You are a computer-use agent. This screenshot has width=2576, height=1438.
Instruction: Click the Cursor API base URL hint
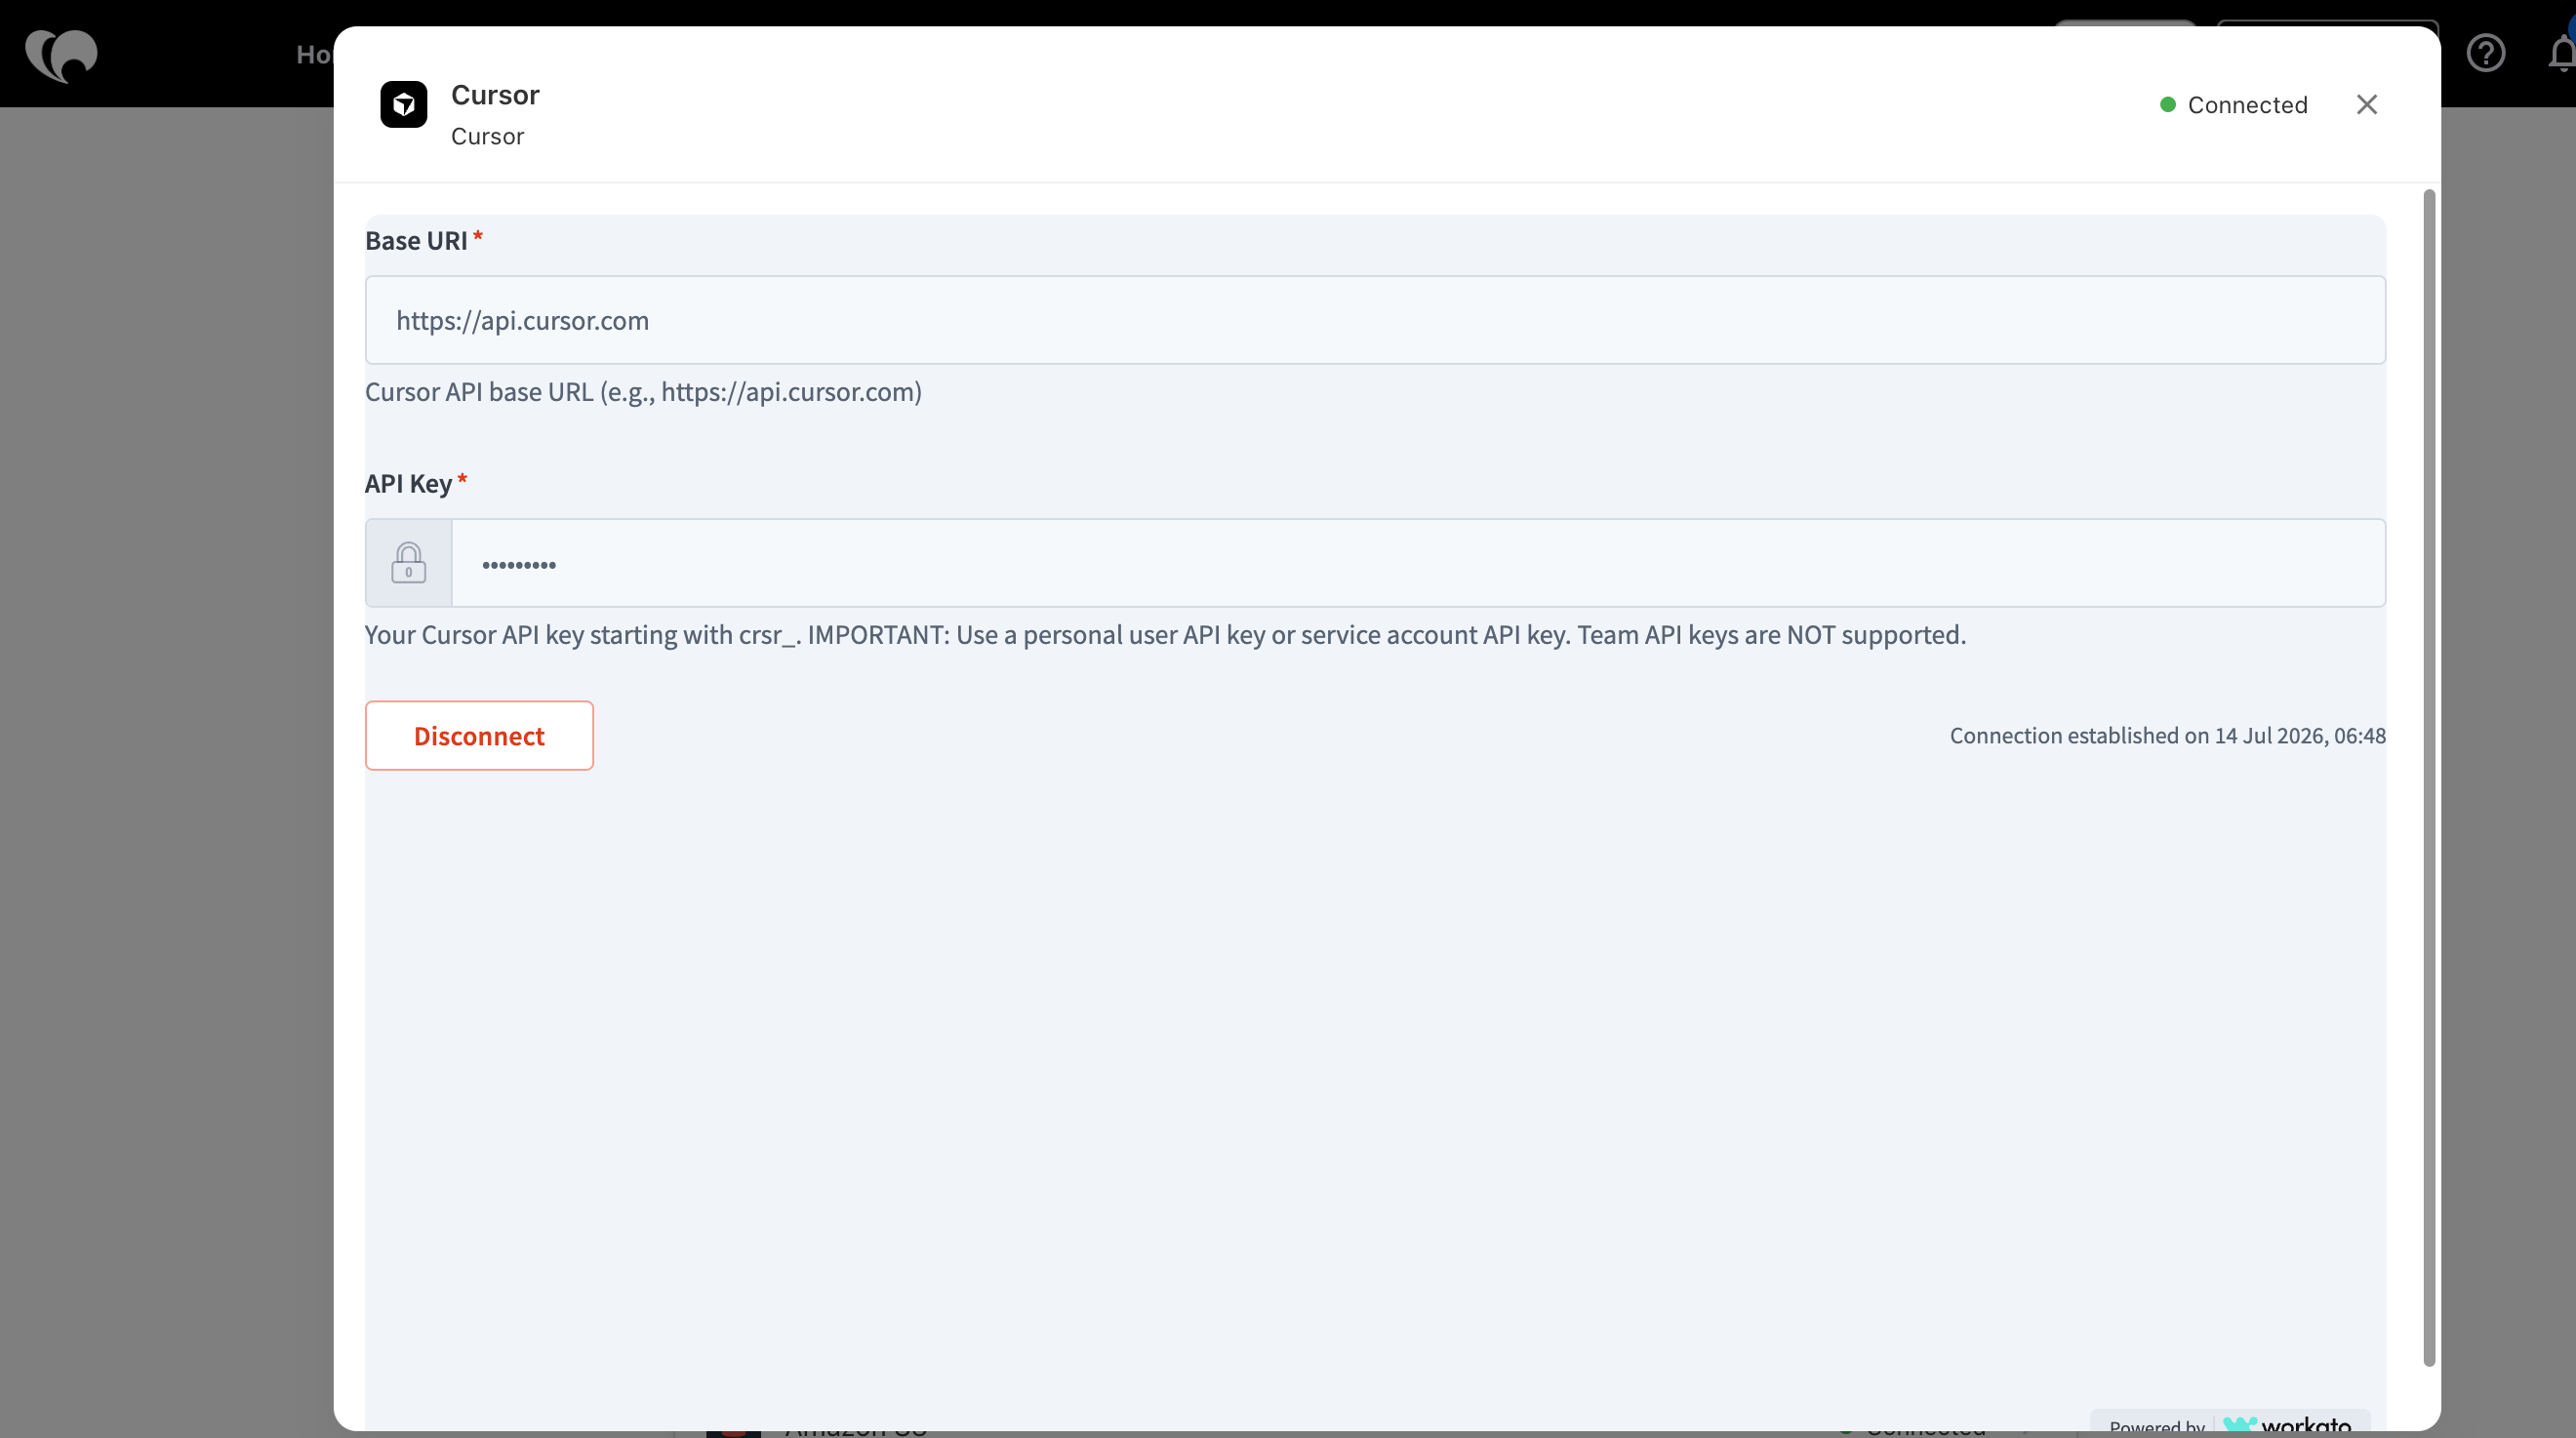pos(643,392)
